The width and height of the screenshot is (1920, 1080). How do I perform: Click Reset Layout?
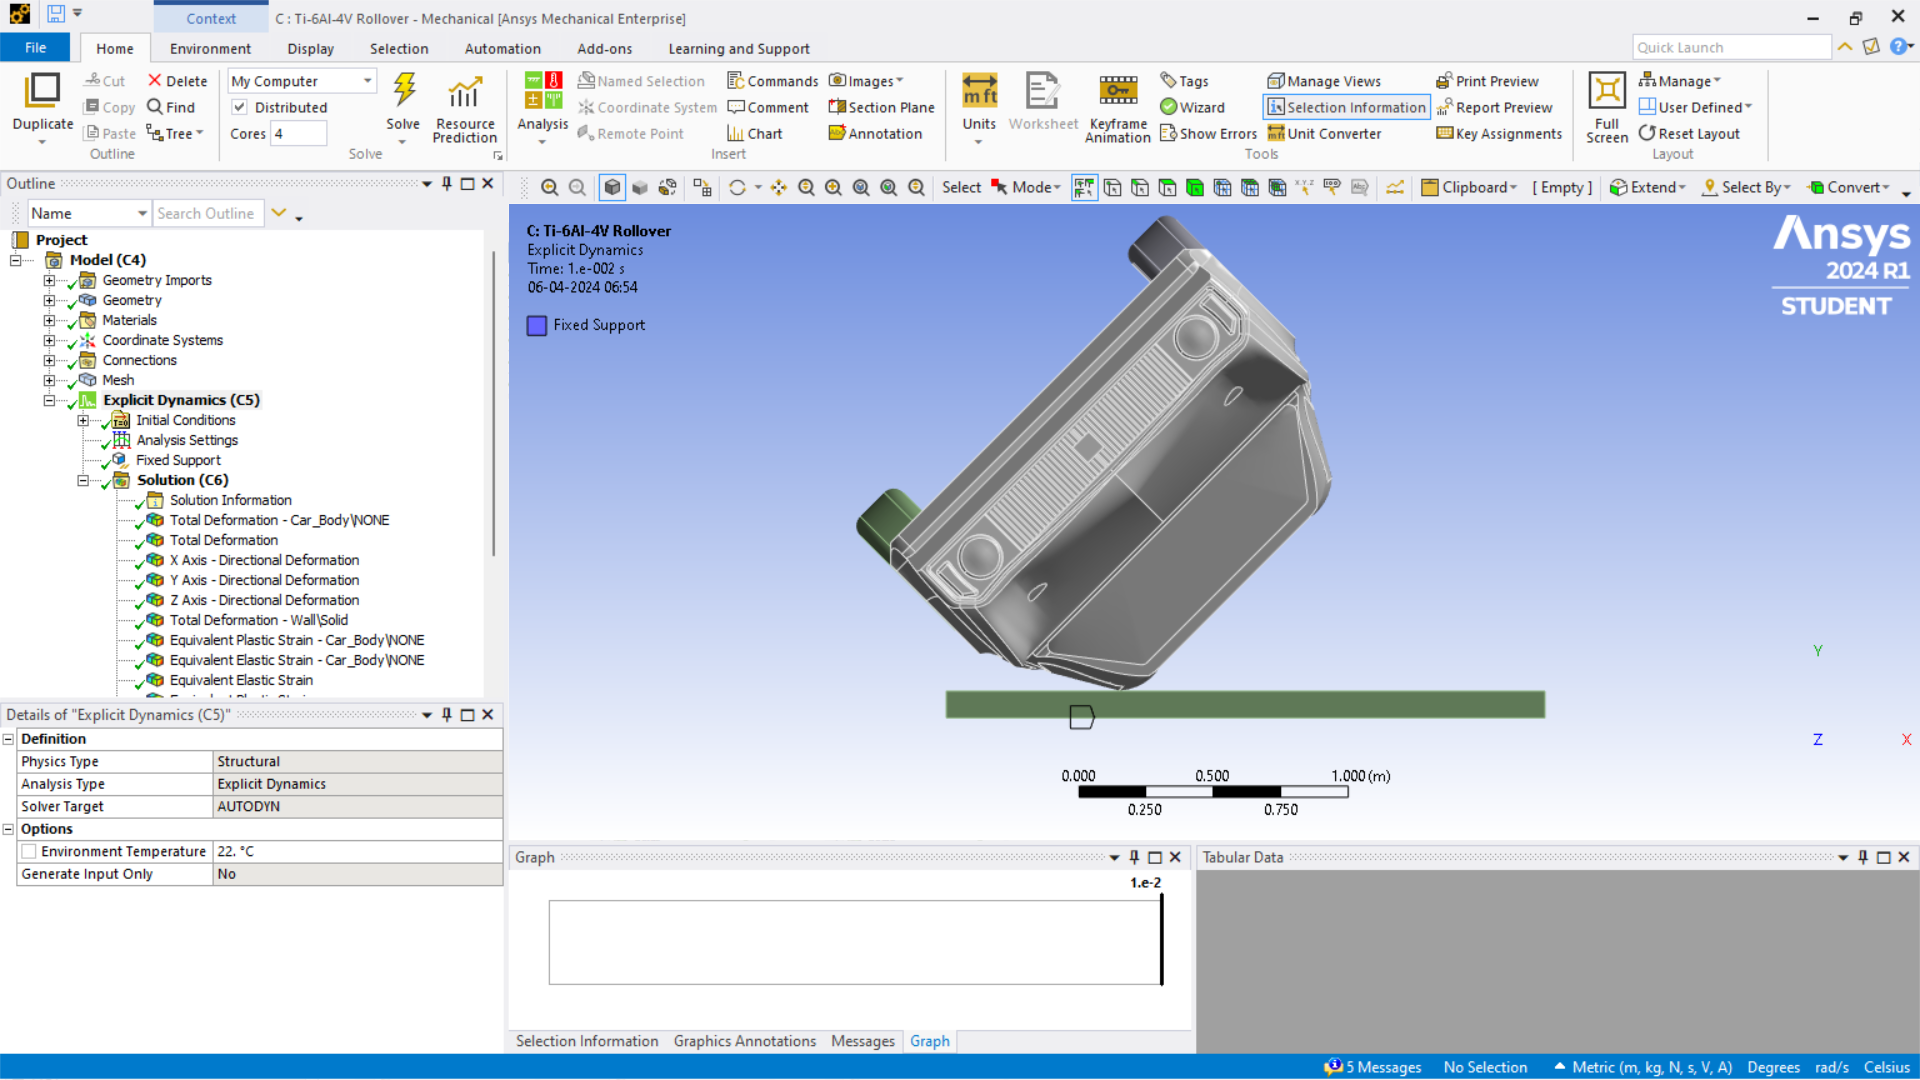coord(1689,133)
